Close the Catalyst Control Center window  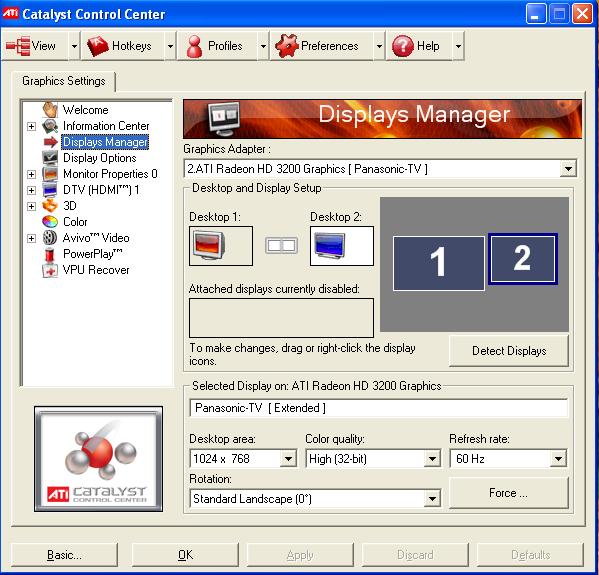point(582,14)
